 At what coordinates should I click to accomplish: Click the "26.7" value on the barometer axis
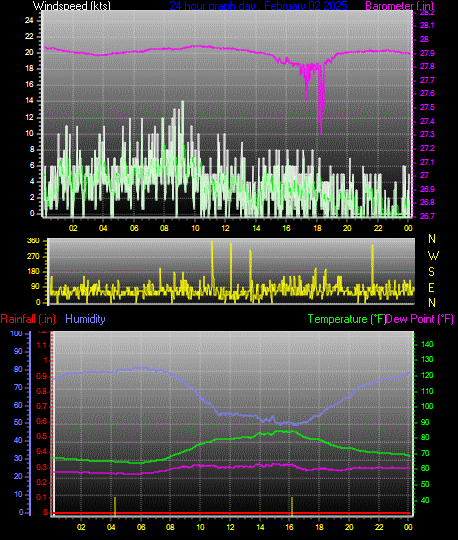tap(427, 216)
